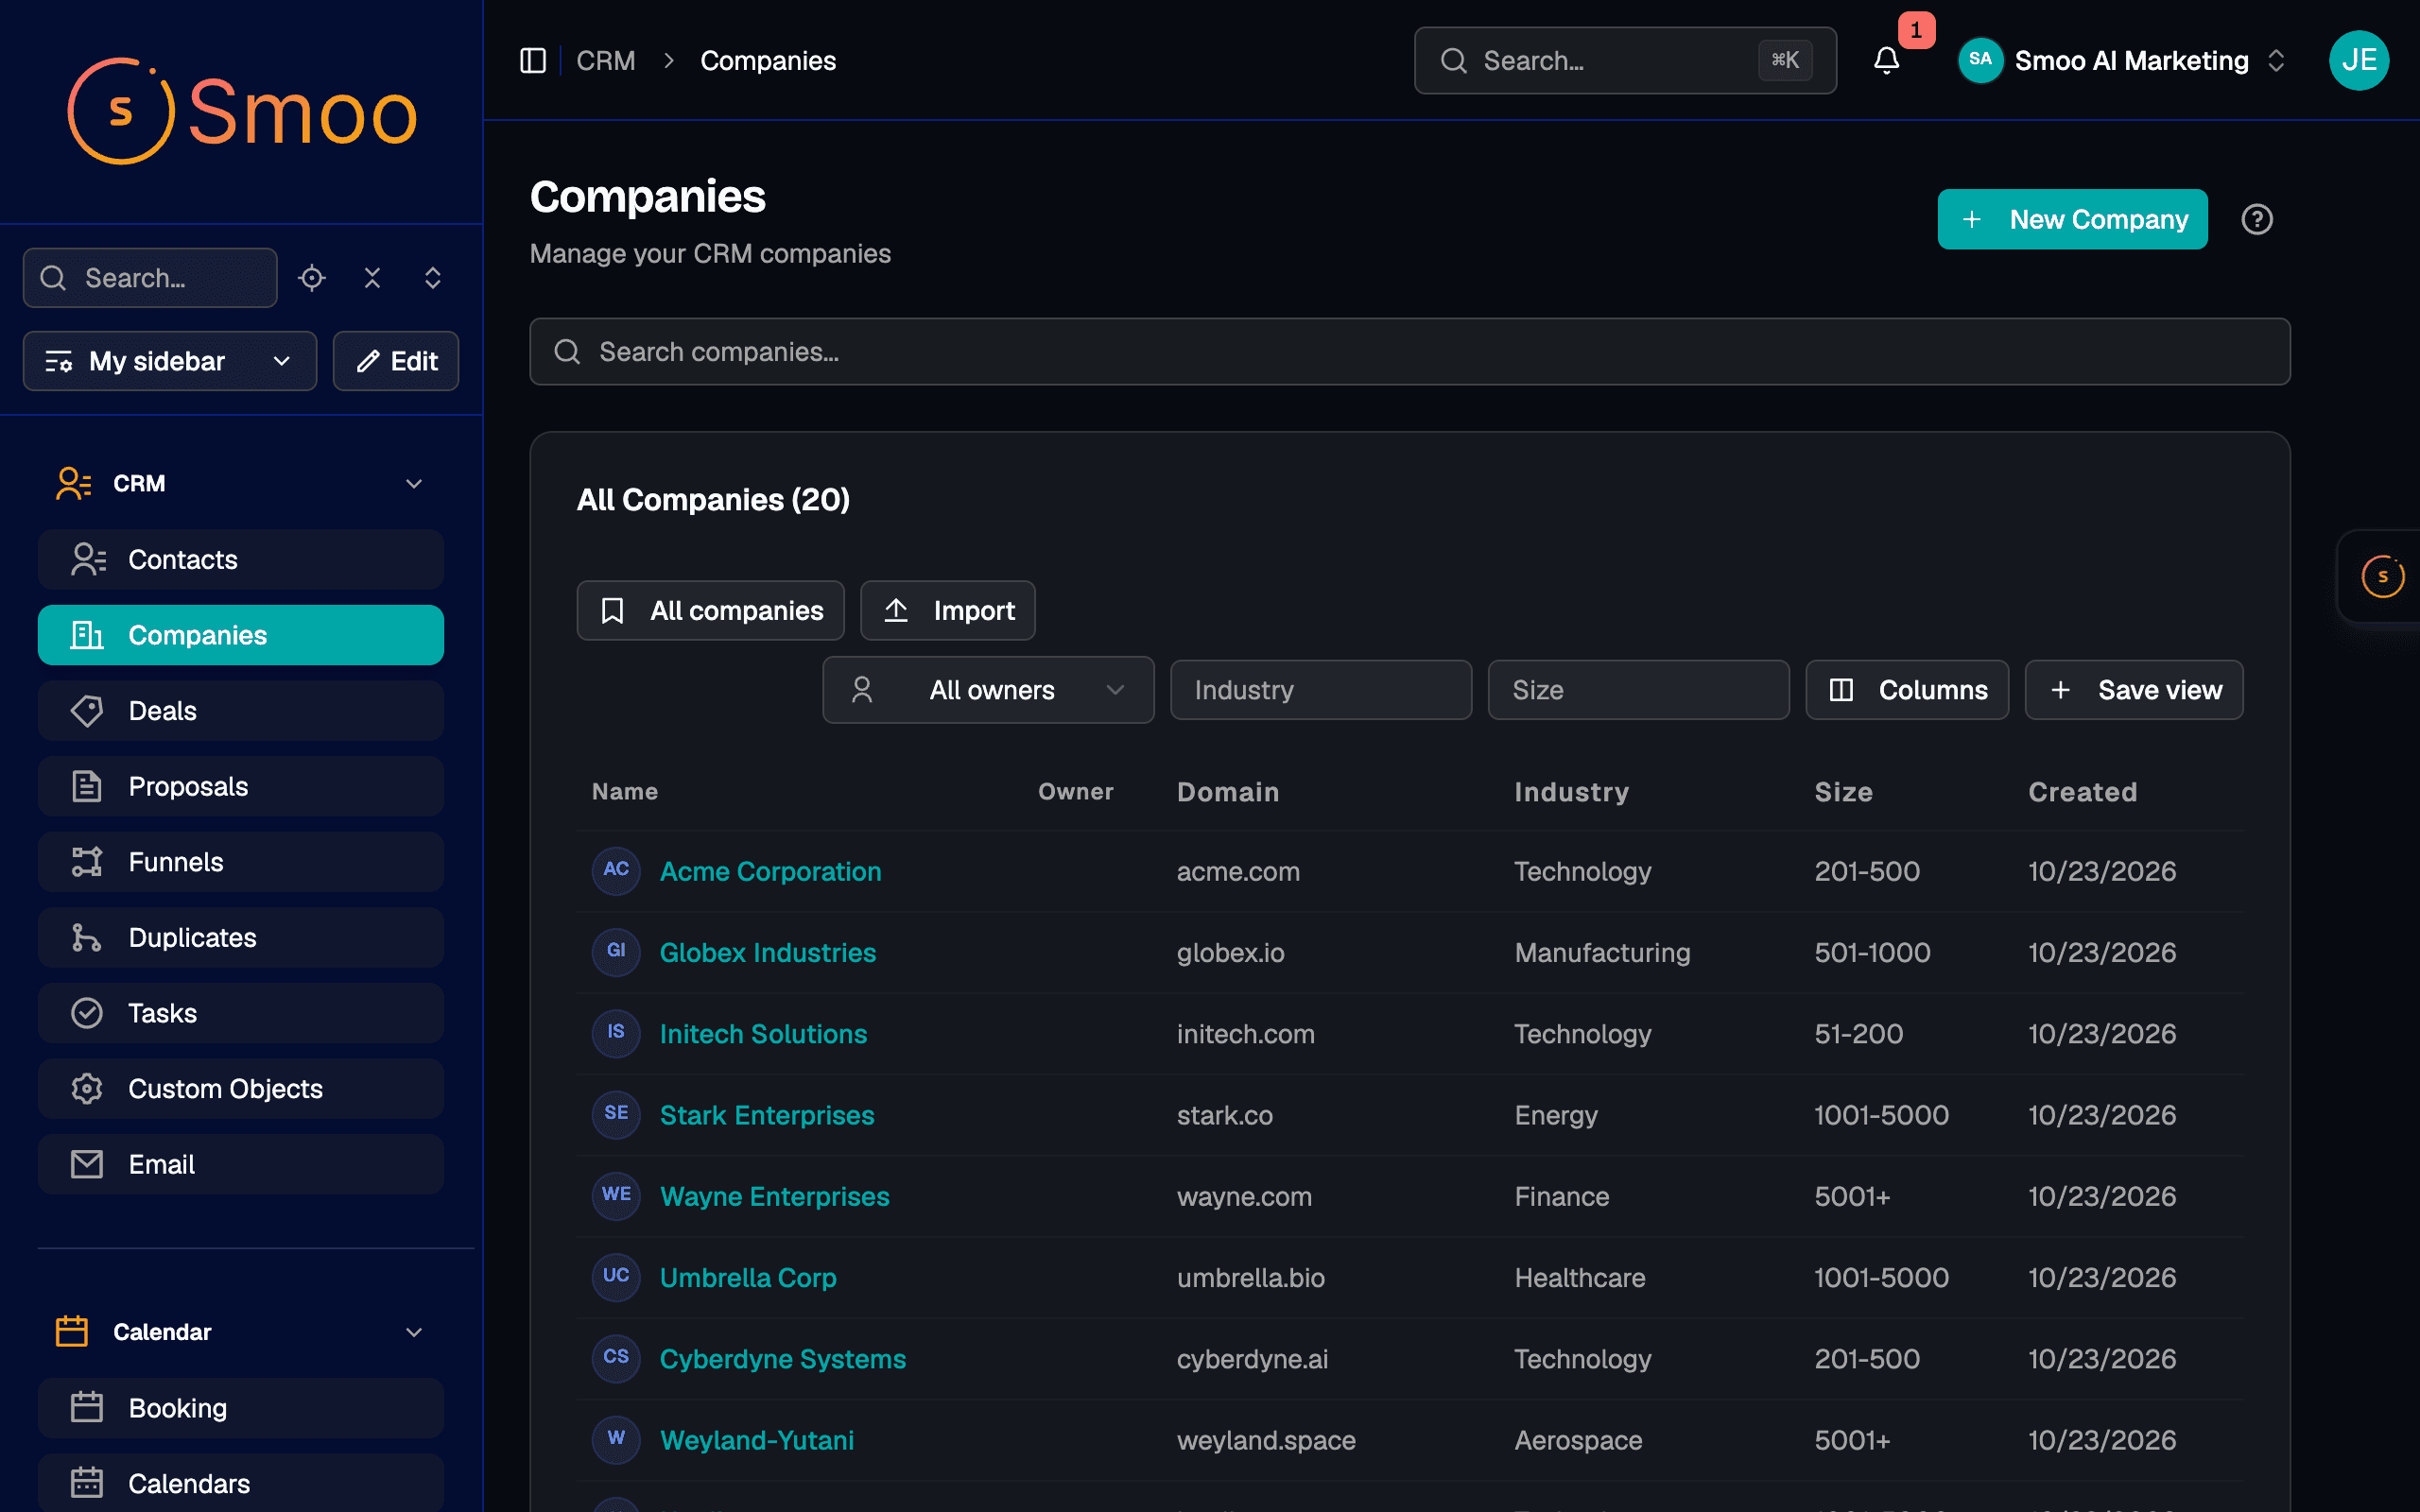Open the Columns chooser
This screenshot has width=2420, height=1512.
pos(1907,690)
